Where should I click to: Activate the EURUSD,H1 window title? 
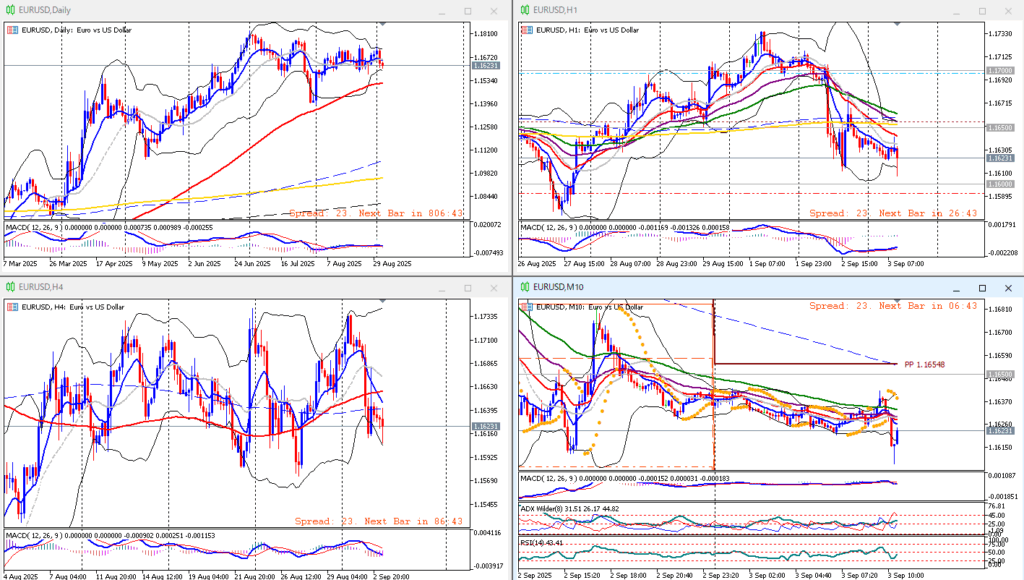(555, 10)
